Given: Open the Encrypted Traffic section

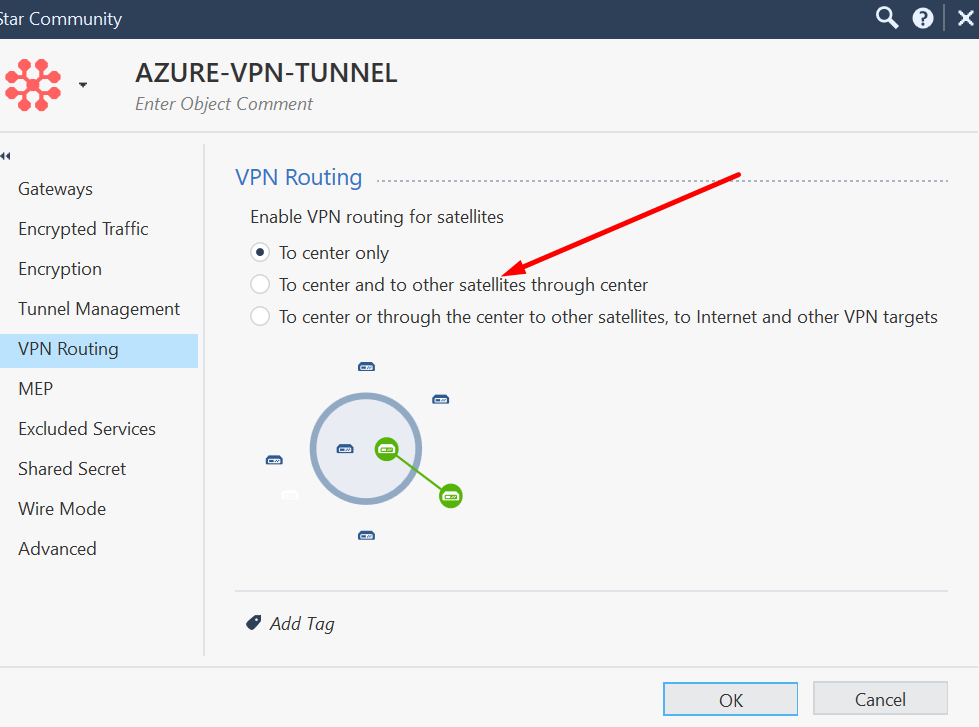Looking at the screenshot, I should 82,228.
